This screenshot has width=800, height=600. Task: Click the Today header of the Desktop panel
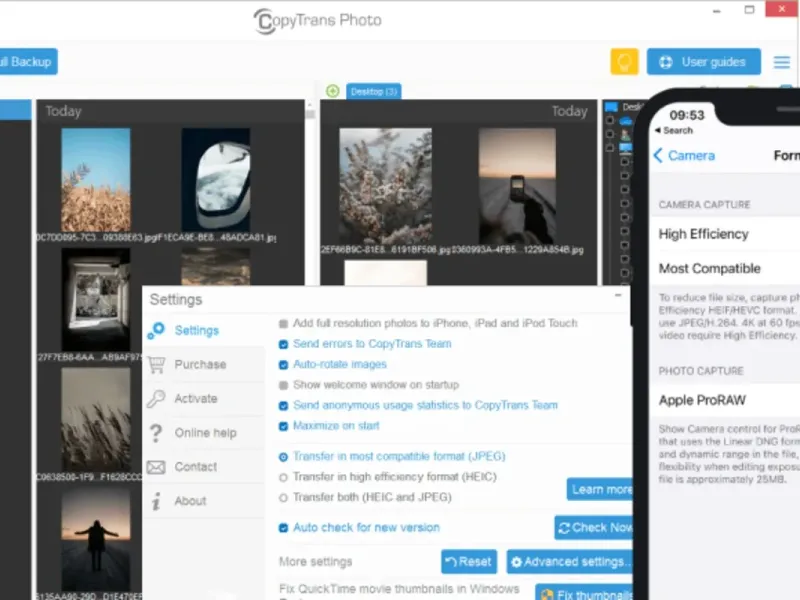[569, 111]
